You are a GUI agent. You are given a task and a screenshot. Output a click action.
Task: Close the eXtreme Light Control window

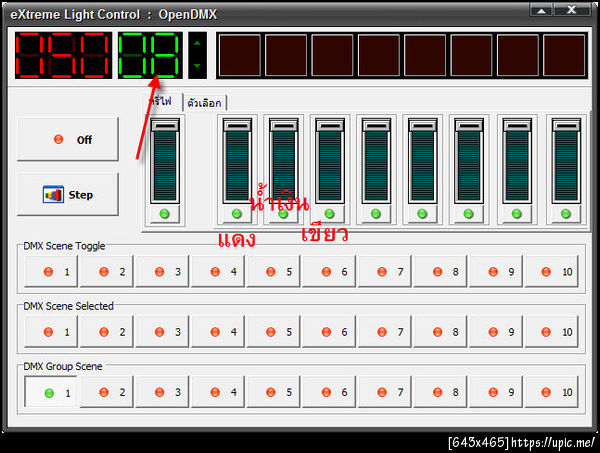(572, 10)
